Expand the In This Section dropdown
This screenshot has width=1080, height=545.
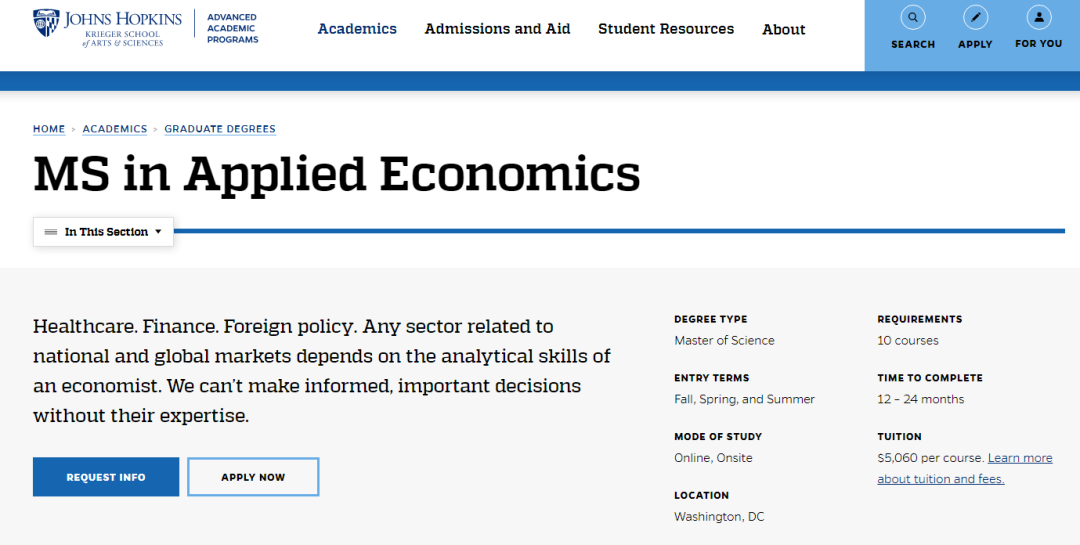point(103,232)
